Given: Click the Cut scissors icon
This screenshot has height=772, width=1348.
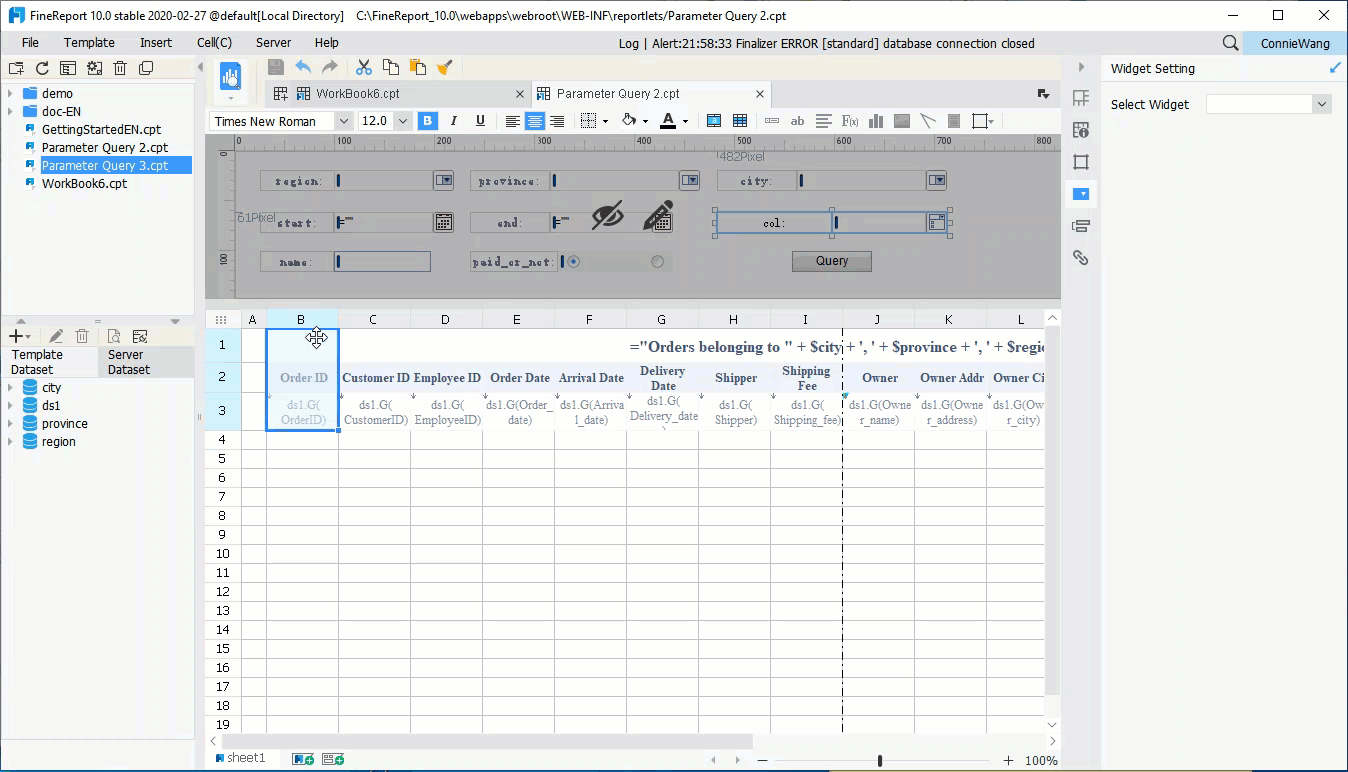Looking at the screenshot, I should click(x=363, y=67).
